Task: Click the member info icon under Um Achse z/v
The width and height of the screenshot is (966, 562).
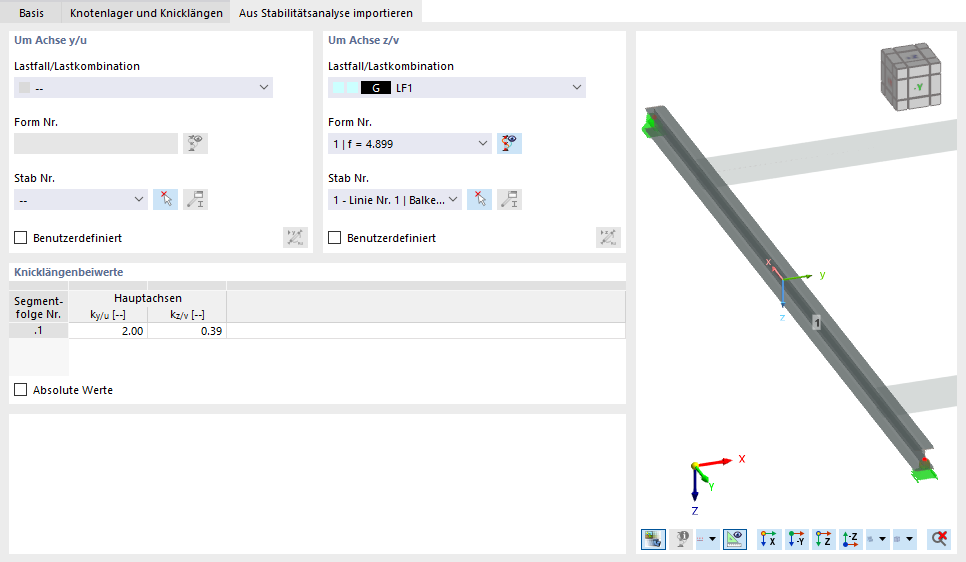Action: pos(509,200)
